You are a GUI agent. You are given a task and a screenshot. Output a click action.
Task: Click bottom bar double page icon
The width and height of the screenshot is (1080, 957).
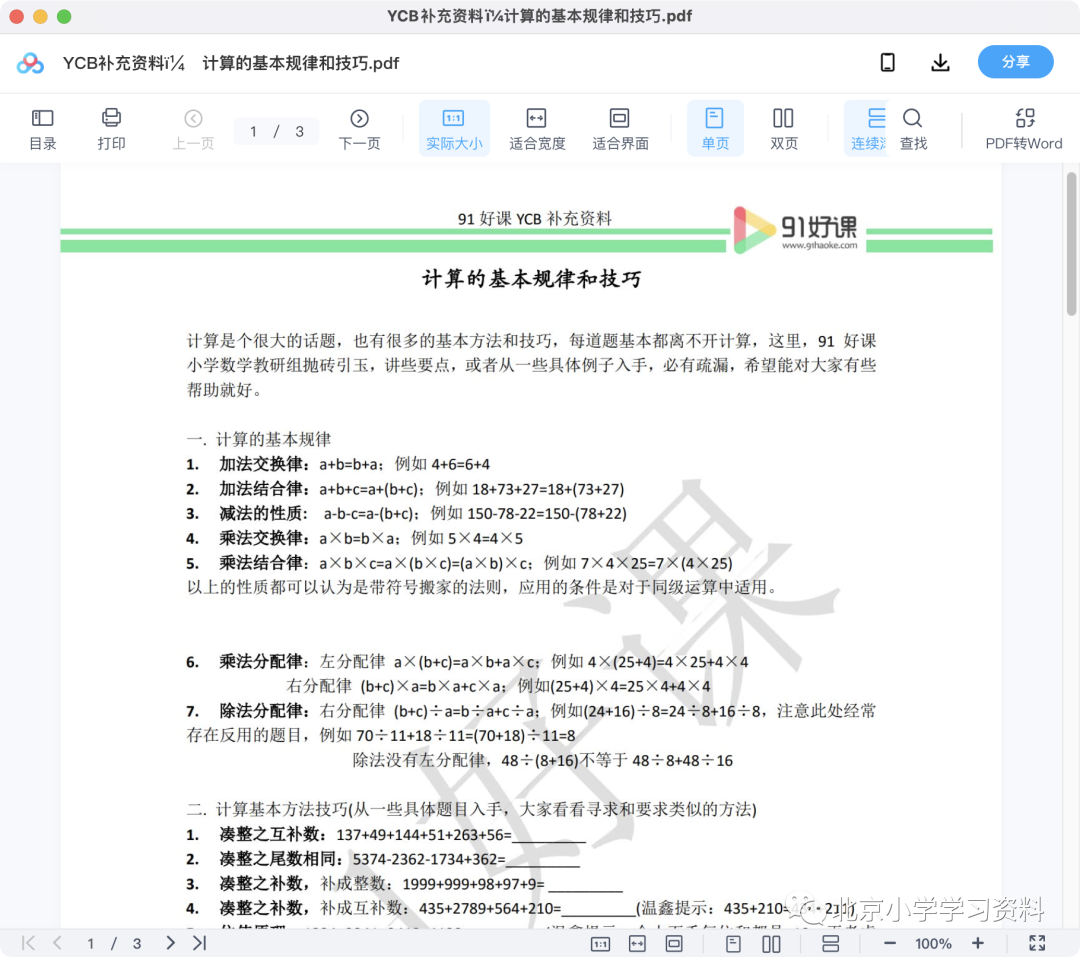click(x=771, y=944)
